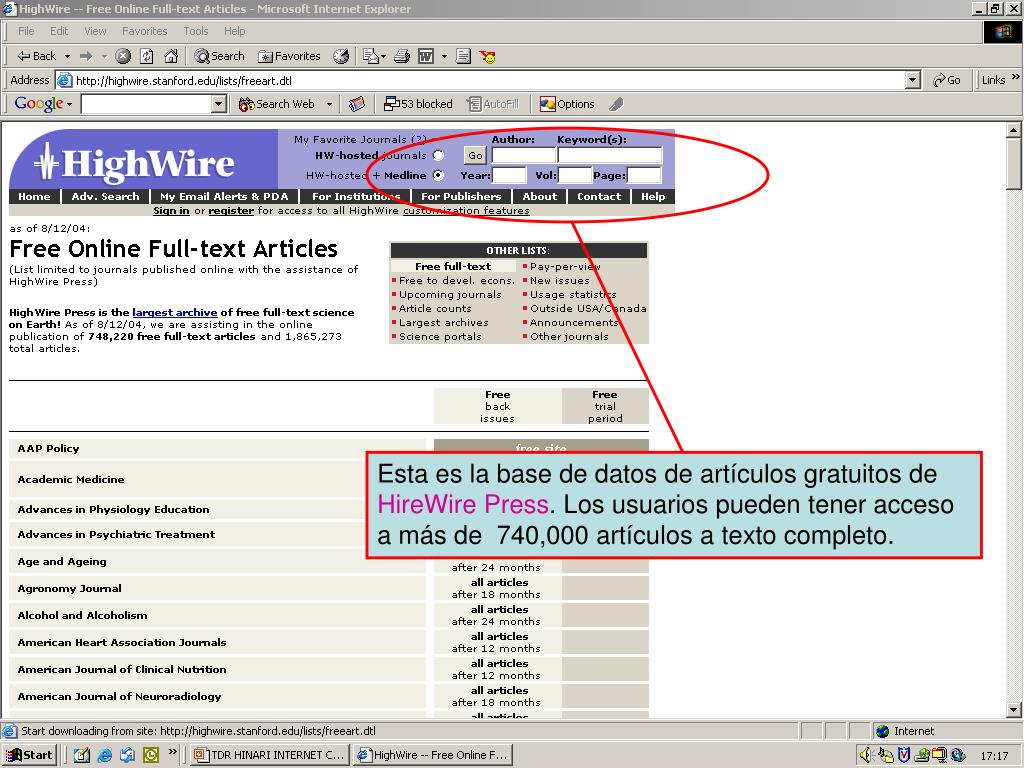Viewport: 1024px width, 768px height.
Task: Open the File menu
Action: 26,31
